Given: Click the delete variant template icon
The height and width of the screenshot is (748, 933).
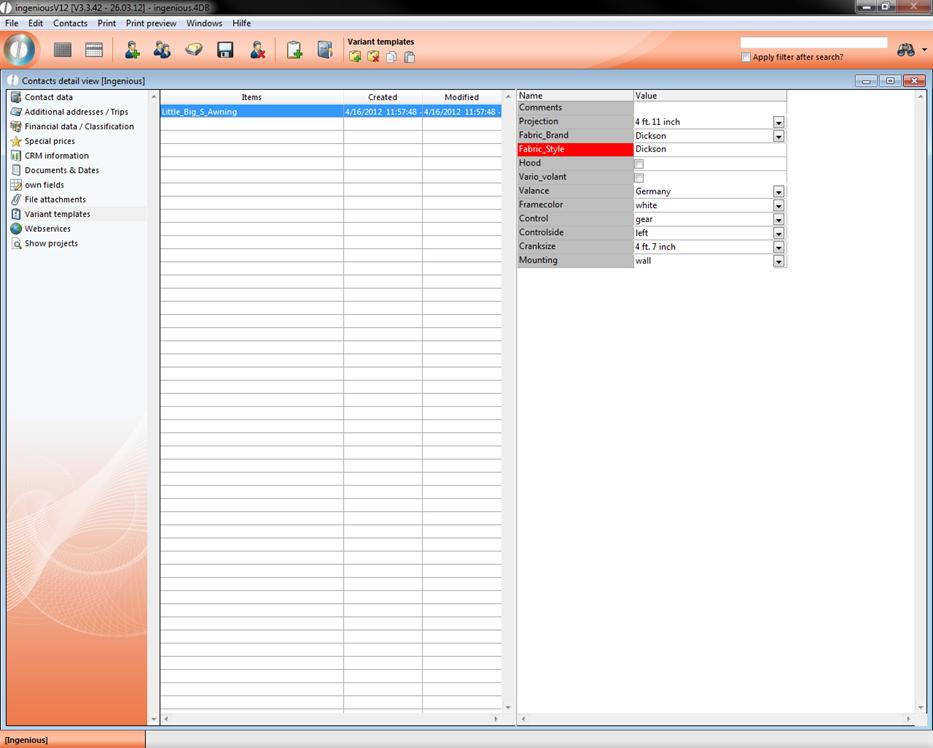Looking at the screenshot, I should pyautogui.click(x=373, y=57).
